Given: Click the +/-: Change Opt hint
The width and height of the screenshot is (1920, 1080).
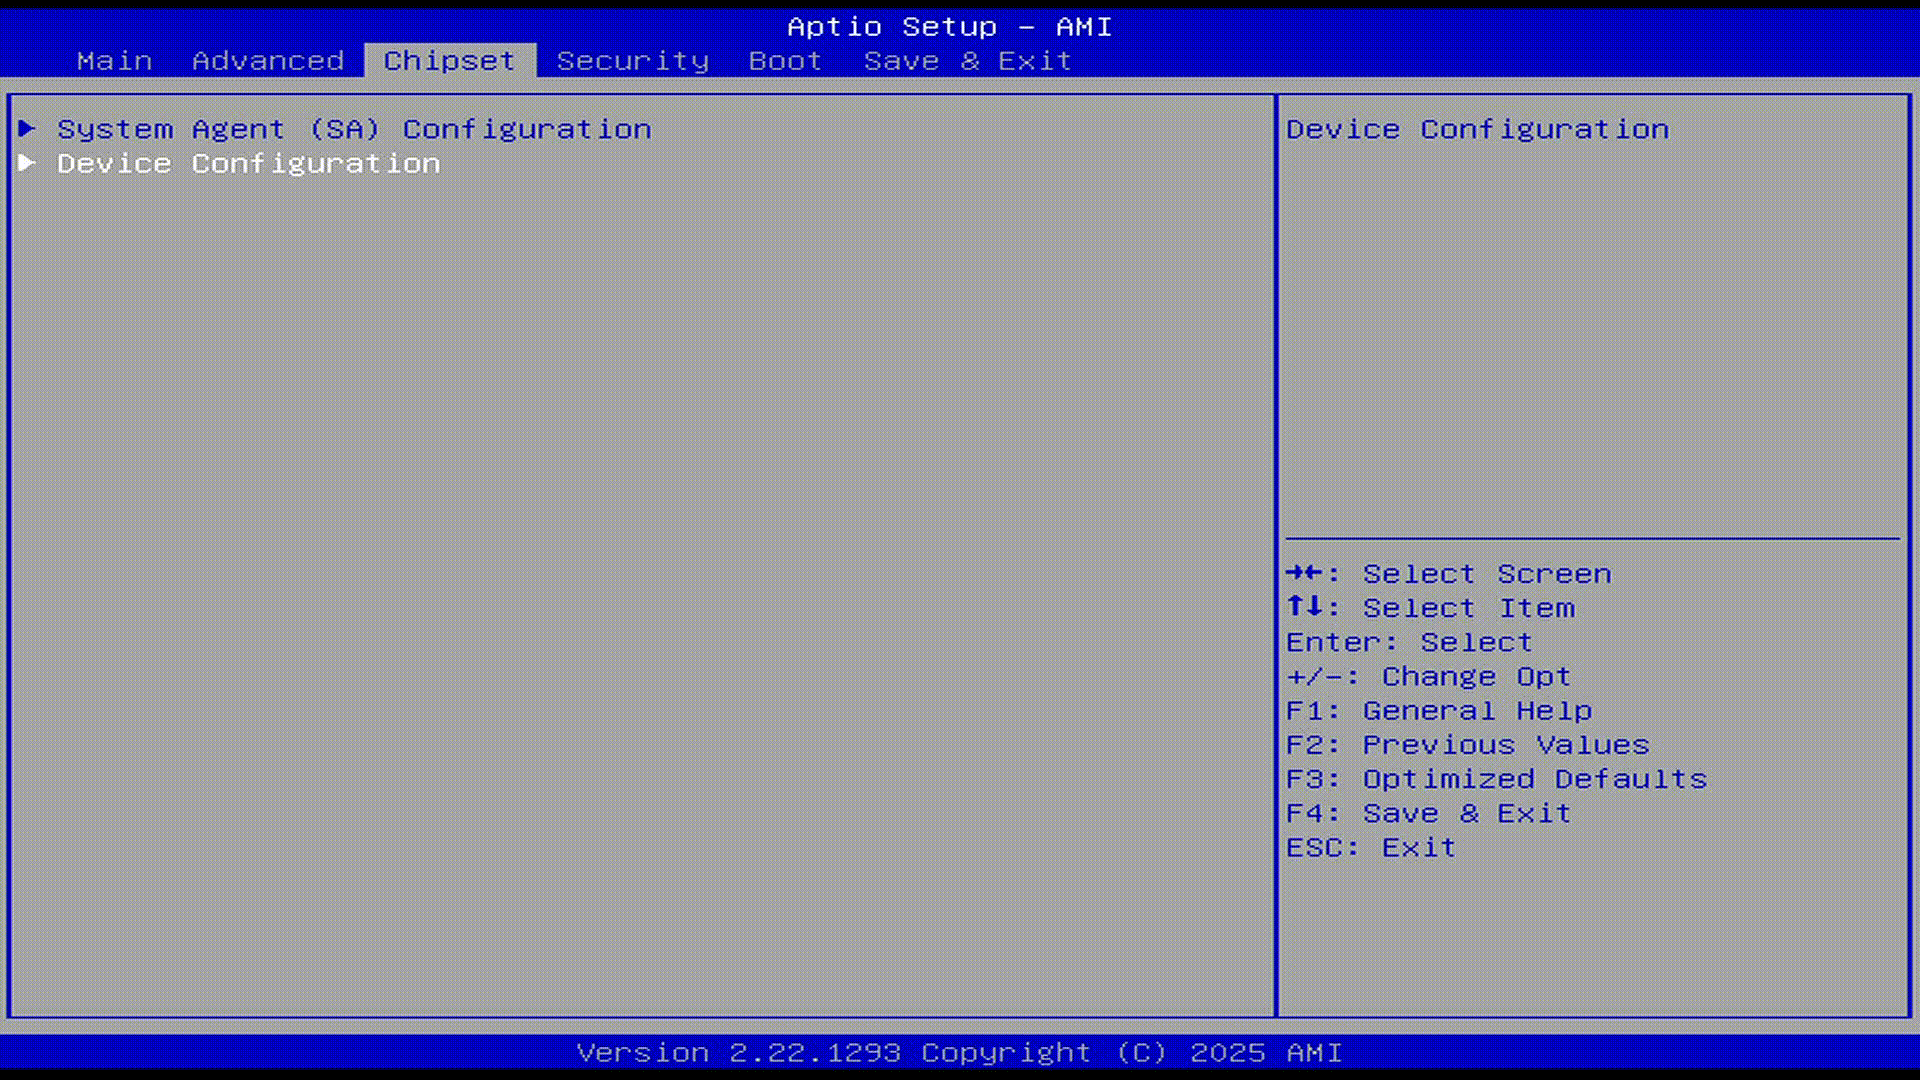Looking at the screenshot, I should pos(1428,677).
